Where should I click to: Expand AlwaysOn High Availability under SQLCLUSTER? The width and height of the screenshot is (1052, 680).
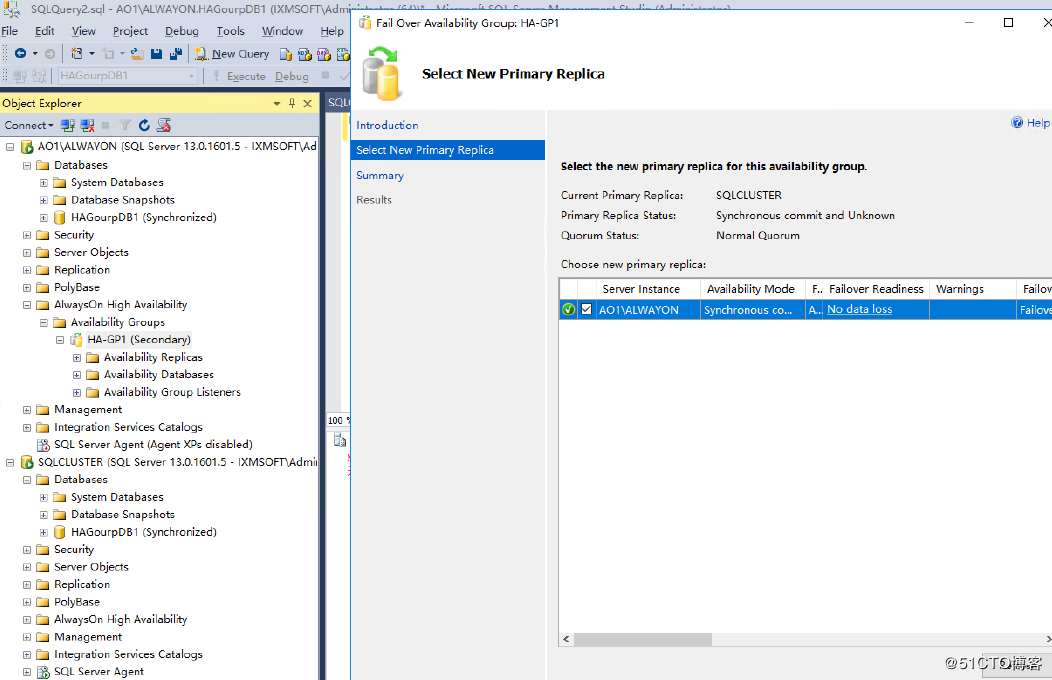27,620
